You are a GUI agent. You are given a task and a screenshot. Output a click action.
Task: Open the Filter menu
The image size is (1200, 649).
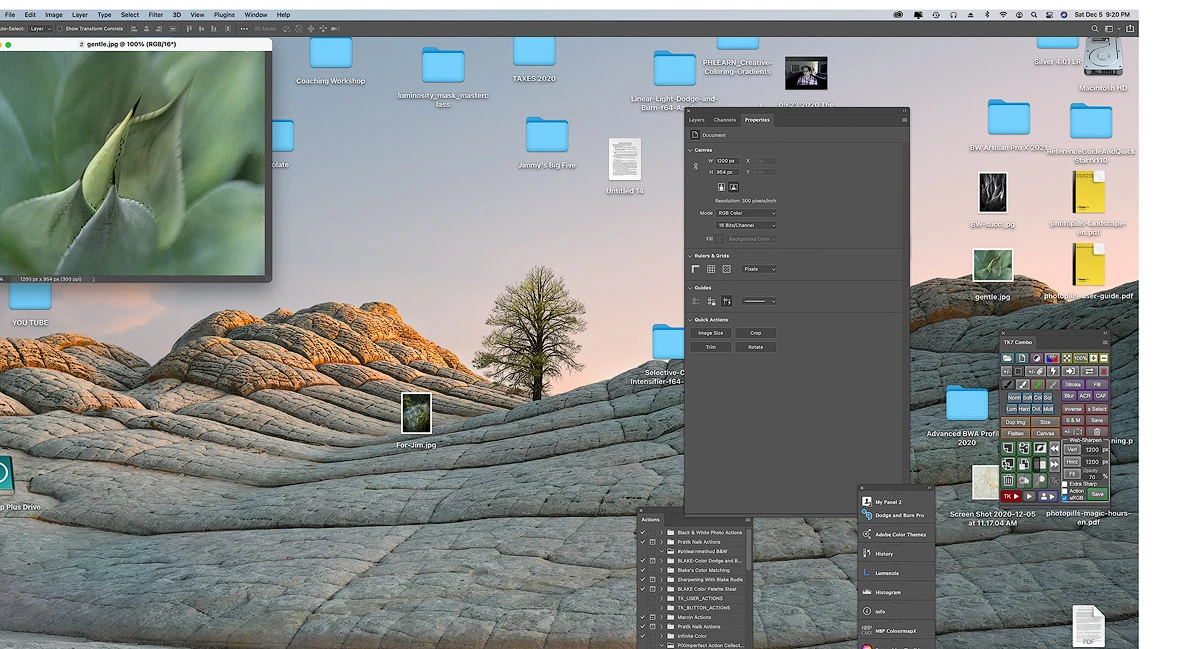[156, 15]
